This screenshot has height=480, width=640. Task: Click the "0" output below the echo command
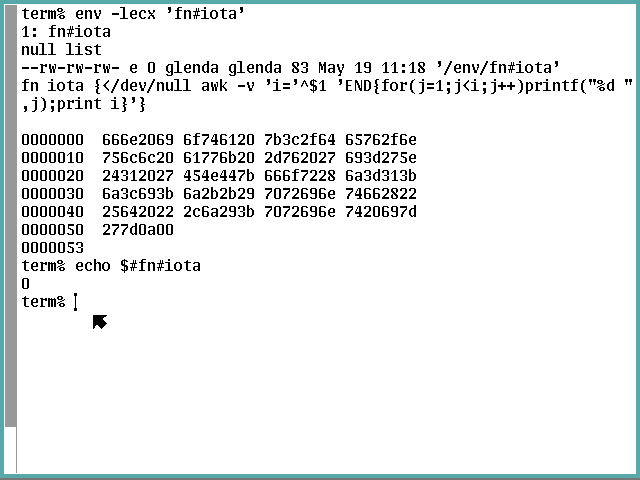tap(26, 284)
